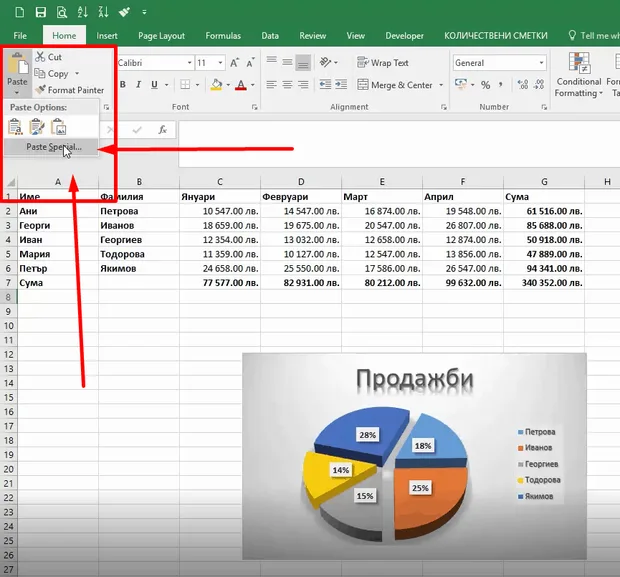Viewport: 620px width, 577px height.
Task: Switch to the Review tab
Action: (312, 36)
